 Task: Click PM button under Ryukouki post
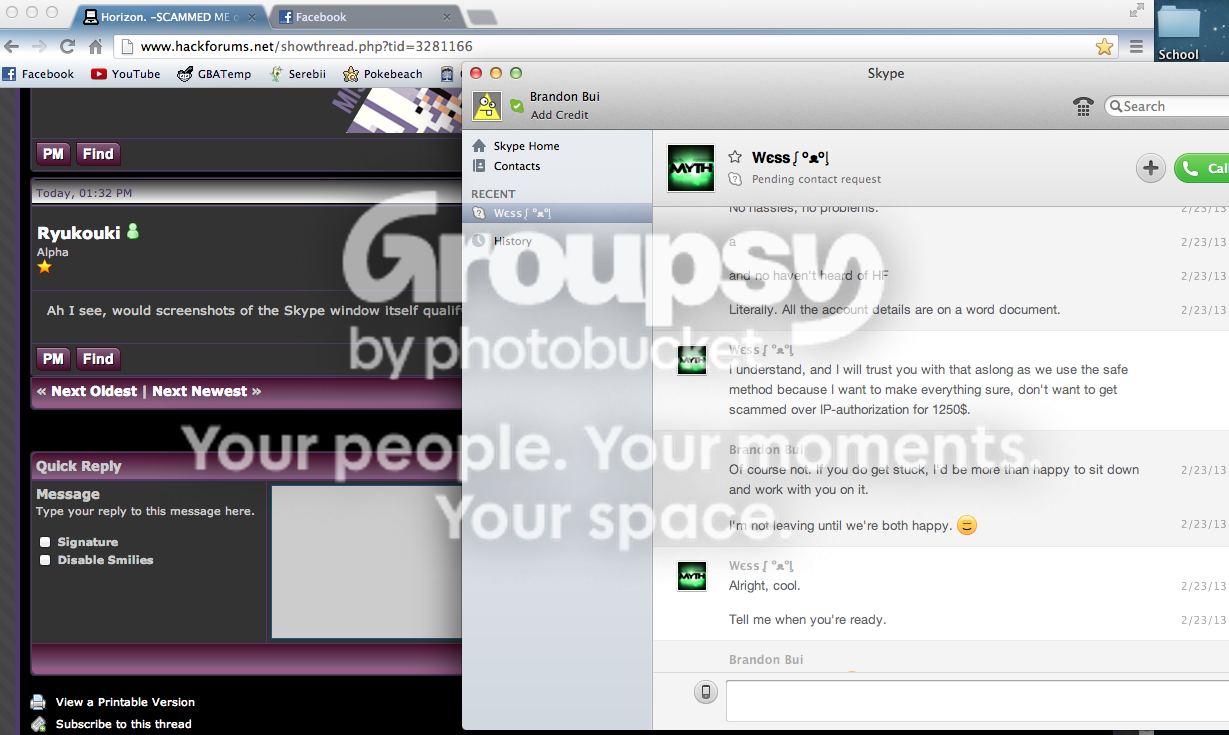pyautogui.click(x=53, y=359)
